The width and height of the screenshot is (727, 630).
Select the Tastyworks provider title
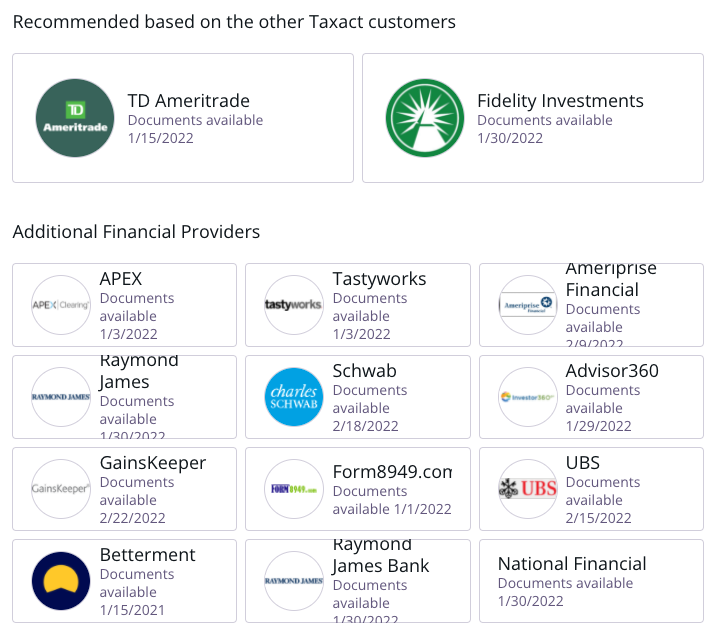pos(379,279)
